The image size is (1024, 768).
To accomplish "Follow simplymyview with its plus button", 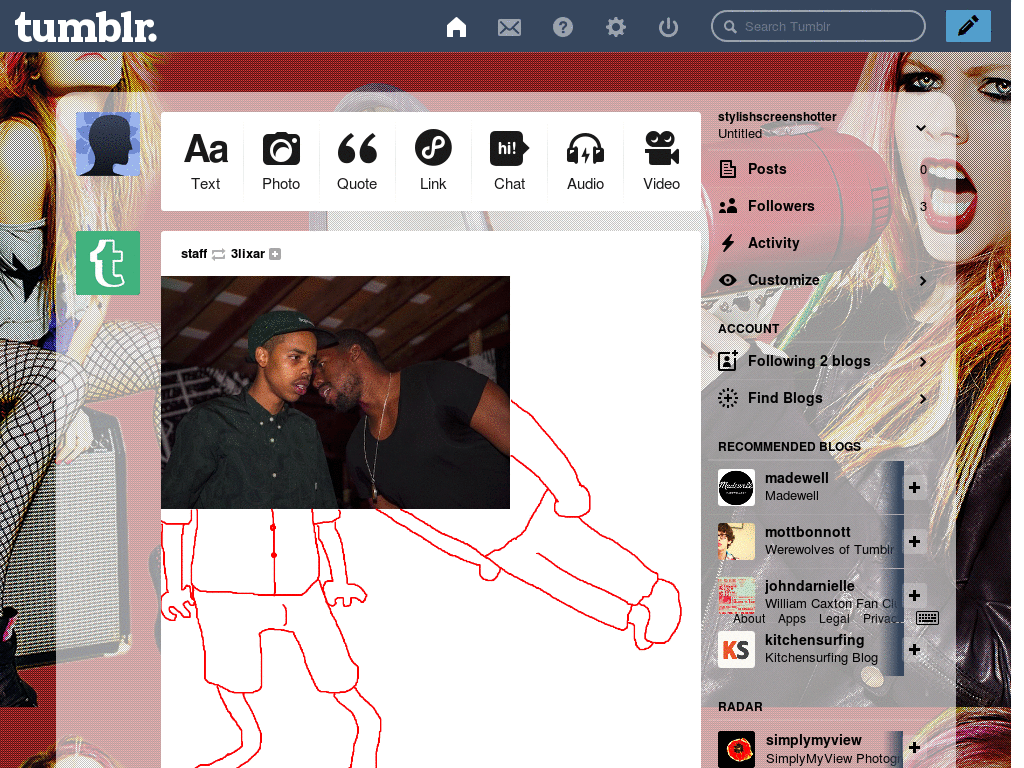I will pos(914,748).
